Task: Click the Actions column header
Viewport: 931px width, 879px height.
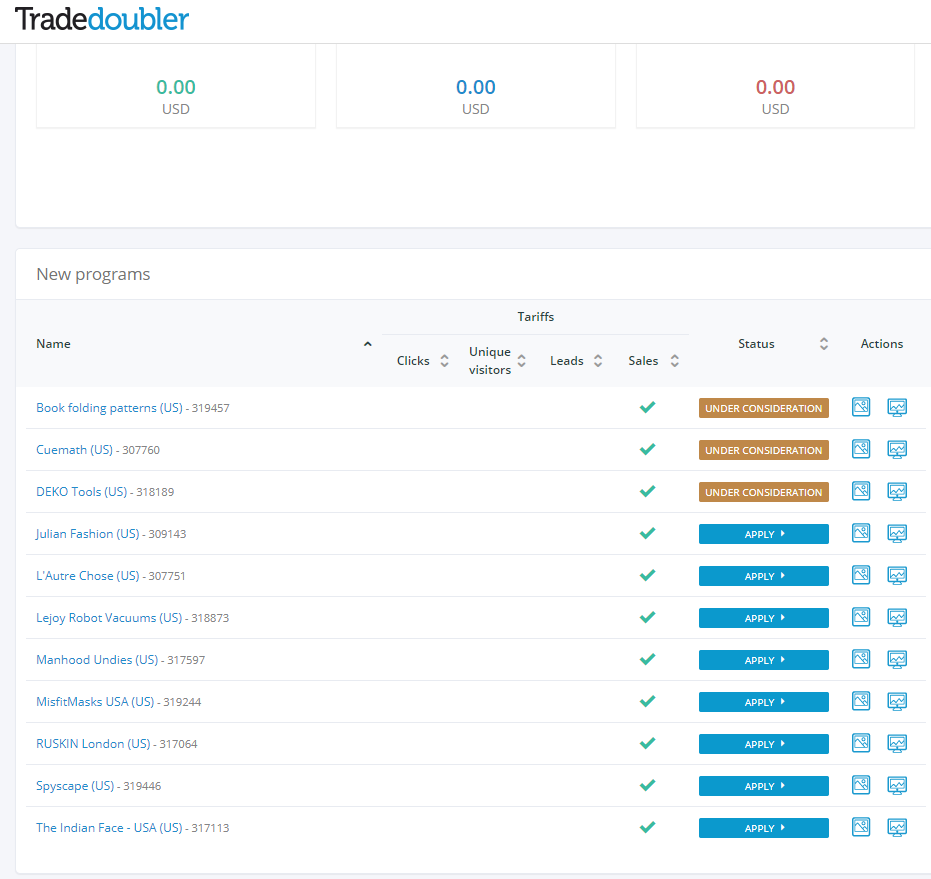Action: 882,344
